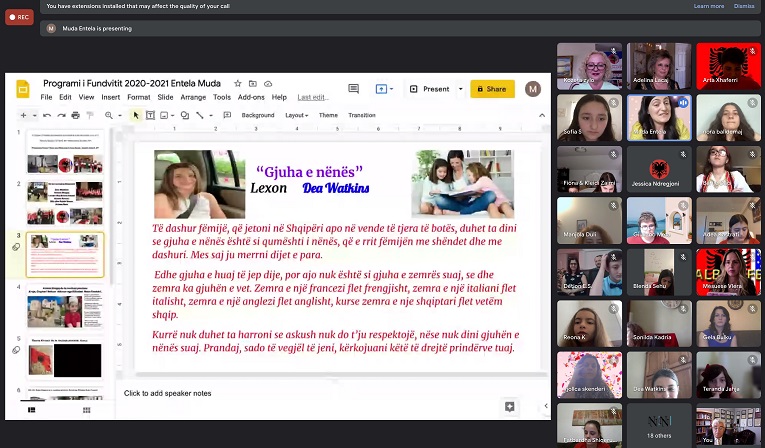Open the new slide plus dropdown arrow
The image size is (765, 448).
click(34, 115)
